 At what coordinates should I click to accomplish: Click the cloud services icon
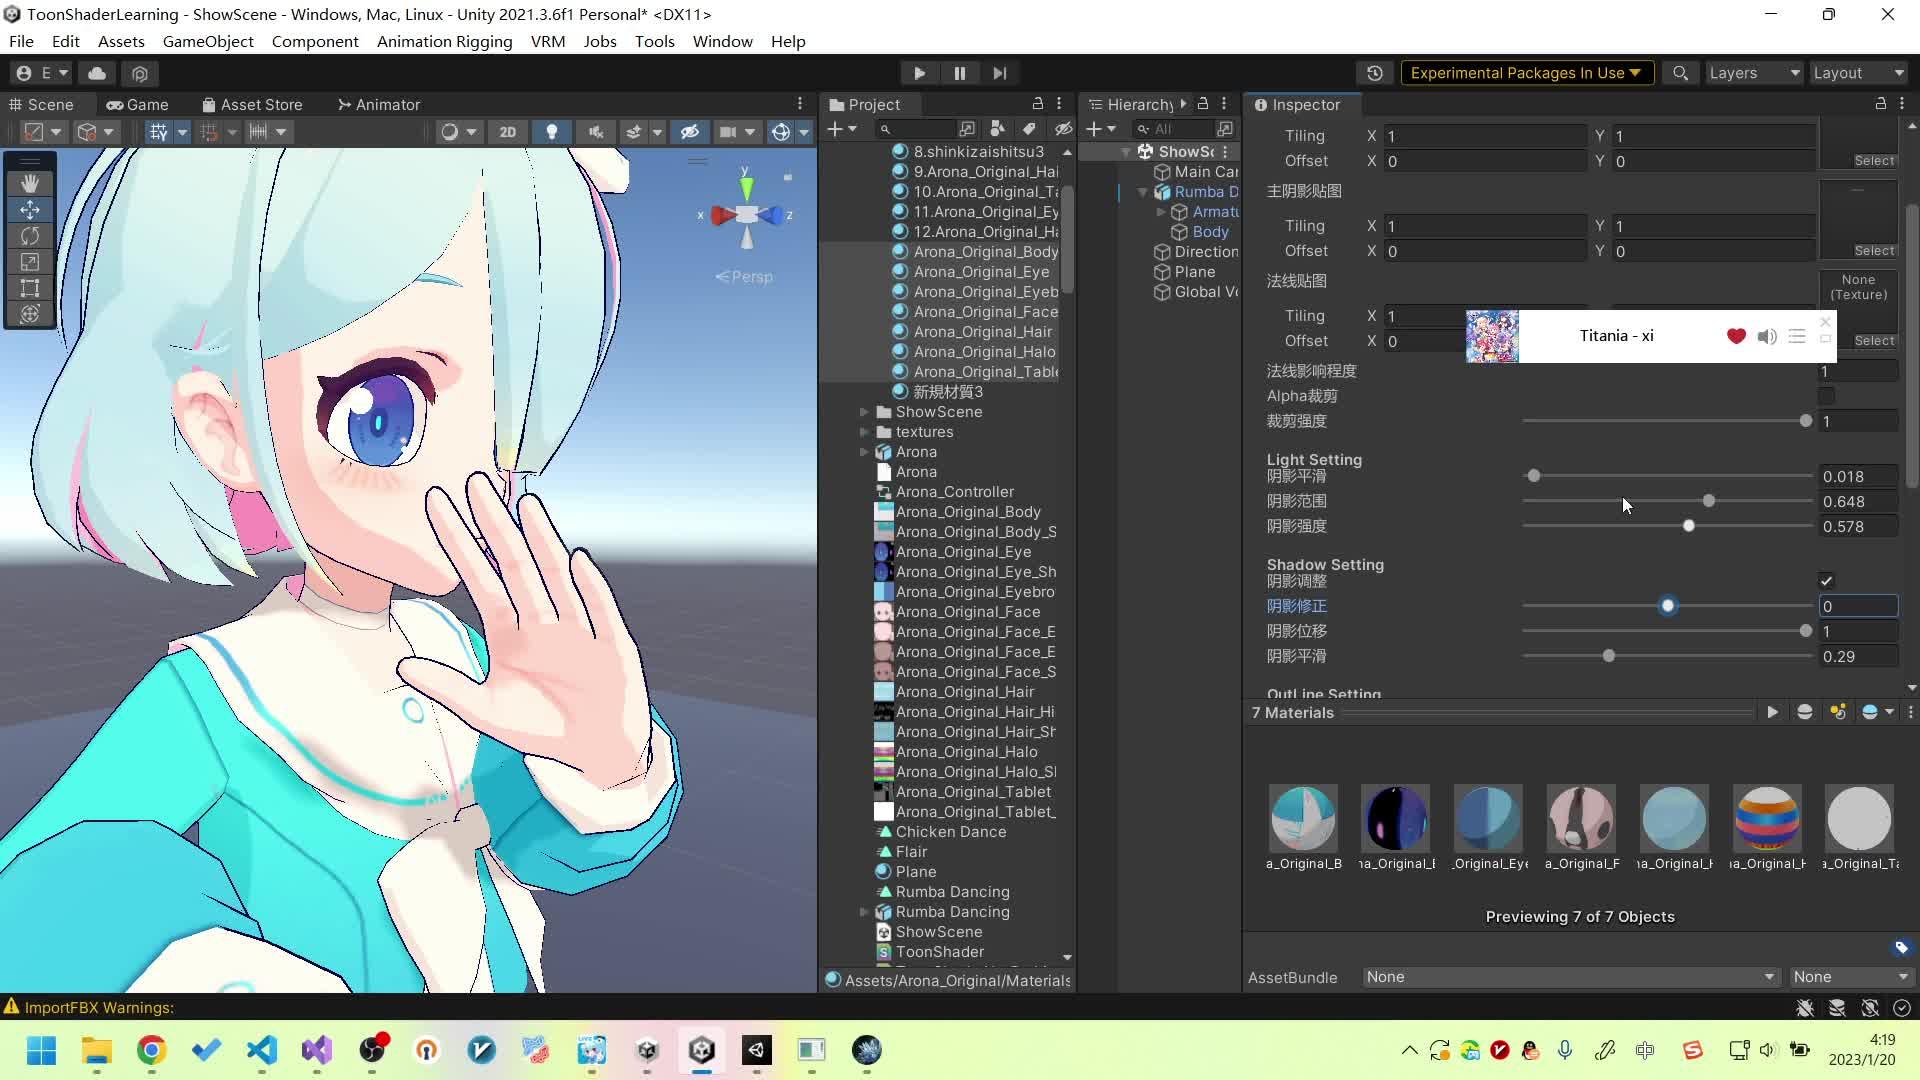coord(97,73)
